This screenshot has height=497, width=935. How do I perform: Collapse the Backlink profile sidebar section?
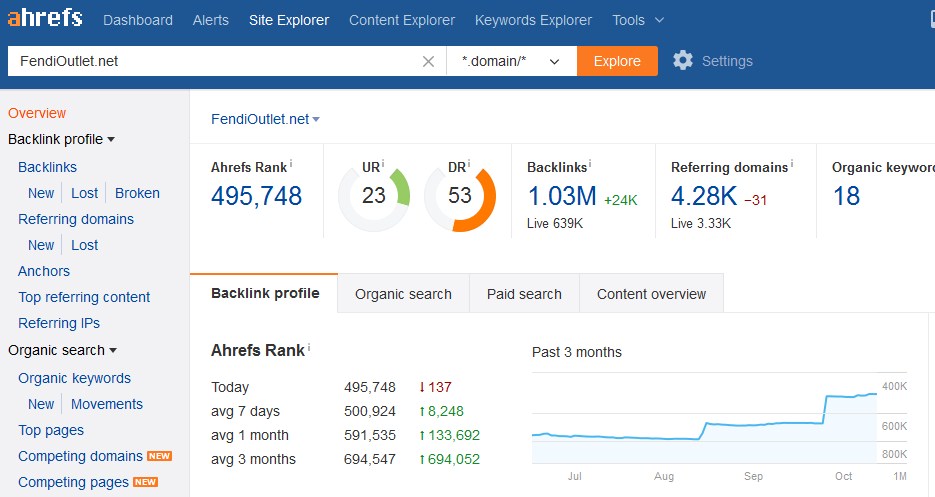[111, 140]
